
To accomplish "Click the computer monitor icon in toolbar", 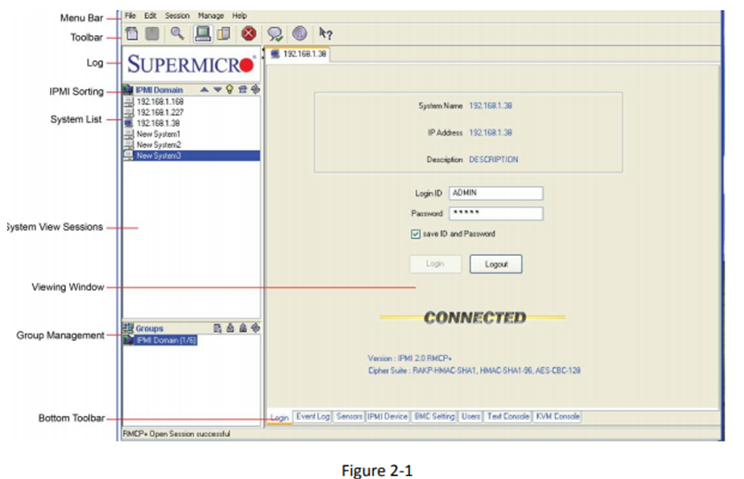I will (x=202, y=33).
